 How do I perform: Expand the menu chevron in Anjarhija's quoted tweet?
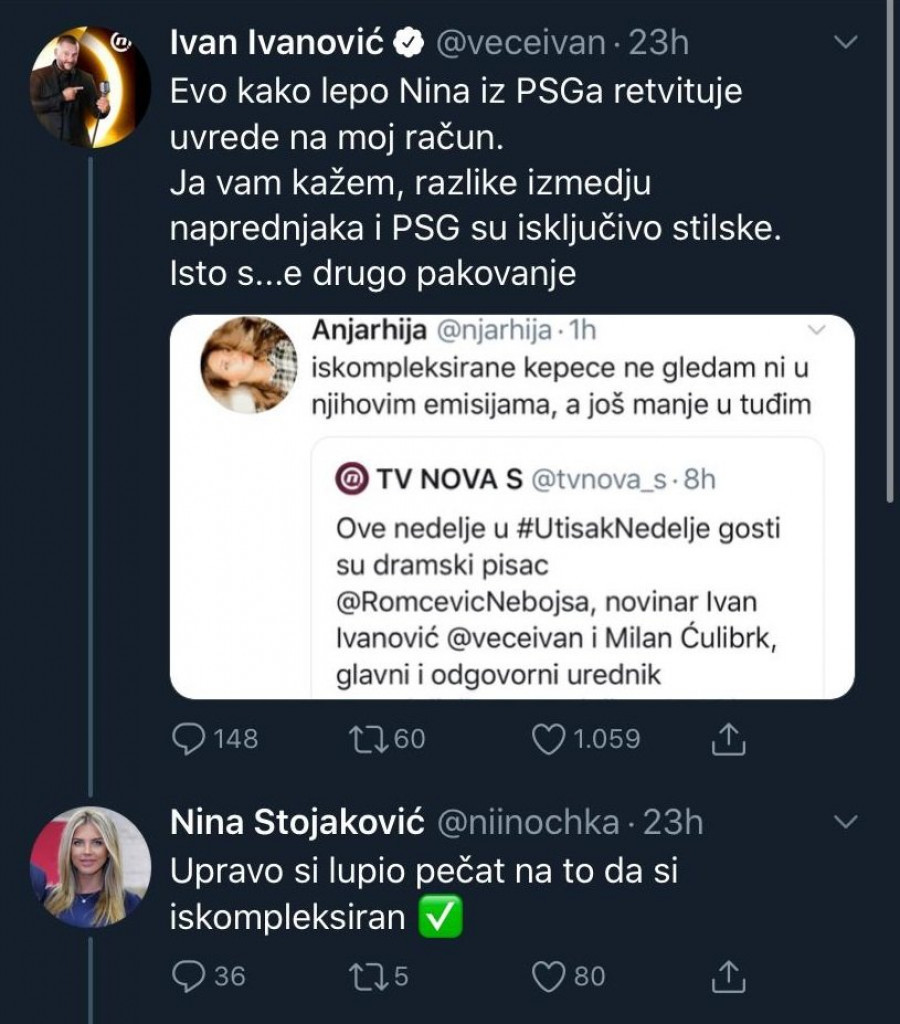(x=817, y=329)
